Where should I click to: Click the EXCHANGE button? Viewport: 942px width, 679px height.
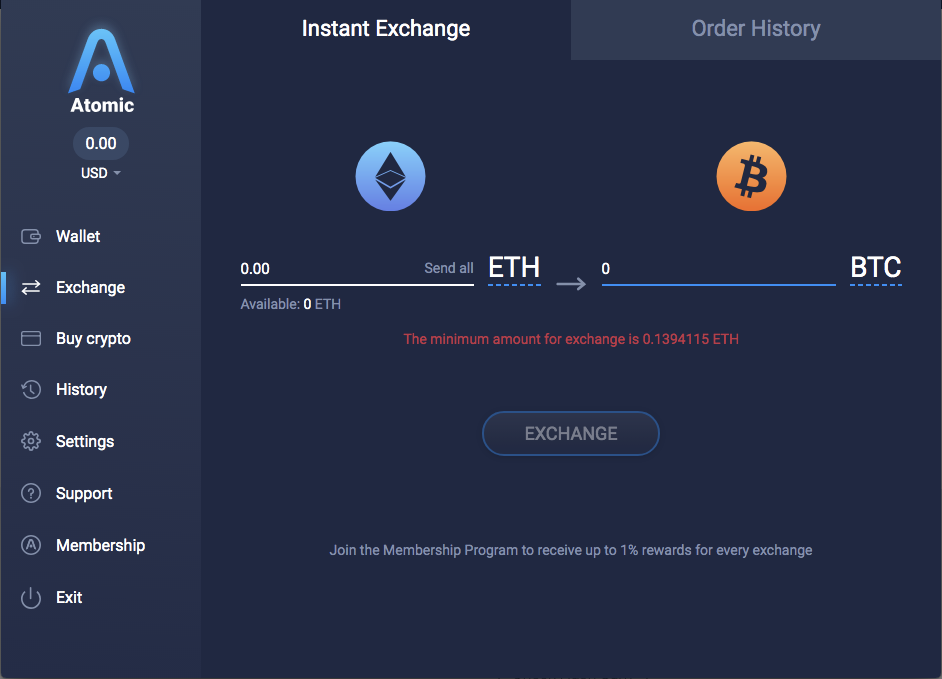click(x=570, y=433)
